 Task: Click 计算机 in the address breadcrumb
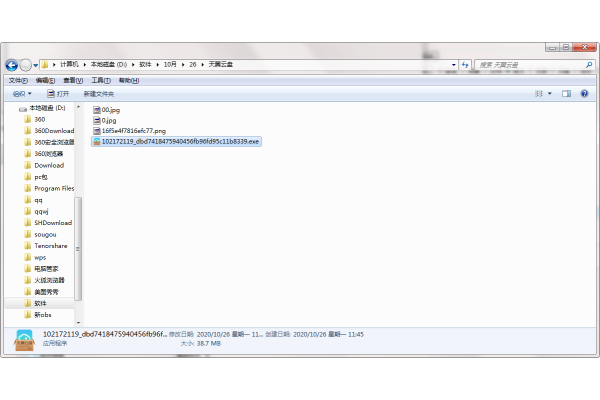[x=69, y=65]
